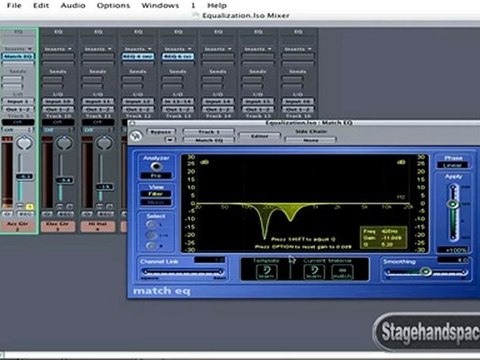Toggle the Phase Linear button
The image size is (480, 360).
click(453, 165)
